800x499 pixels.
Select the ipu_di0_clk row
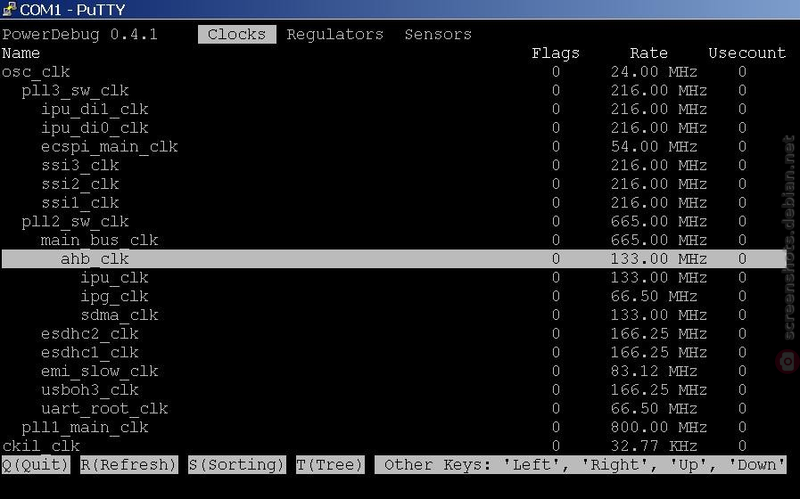point(393,128)
